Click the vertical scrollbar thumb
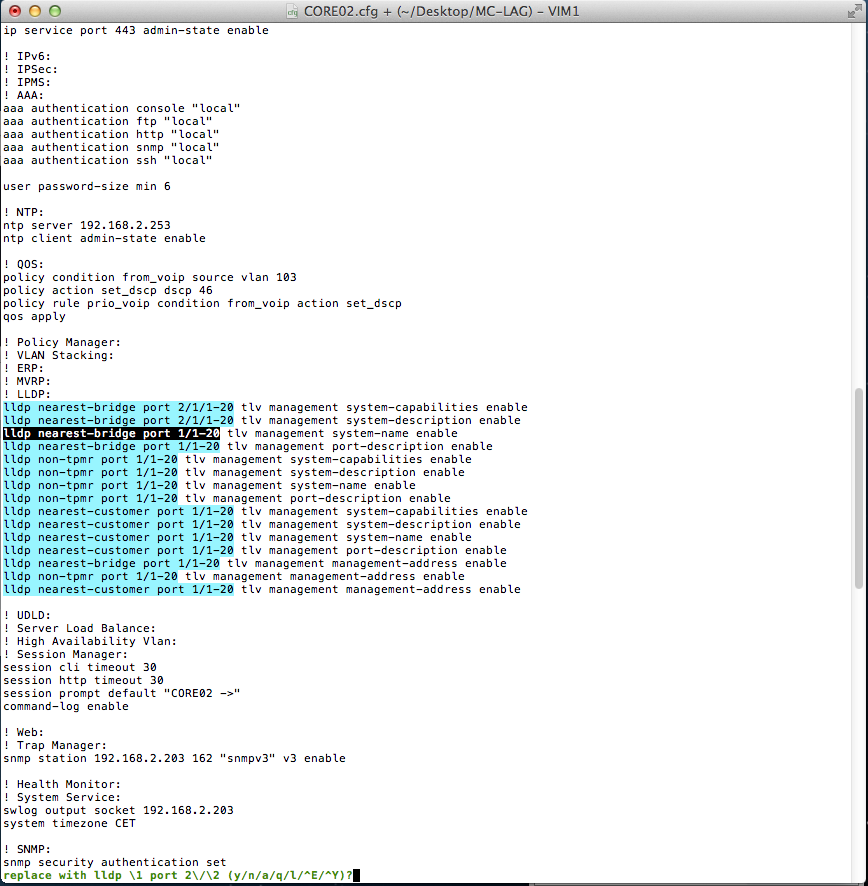This screenshot has height=886, width=868. coord(860,487)
